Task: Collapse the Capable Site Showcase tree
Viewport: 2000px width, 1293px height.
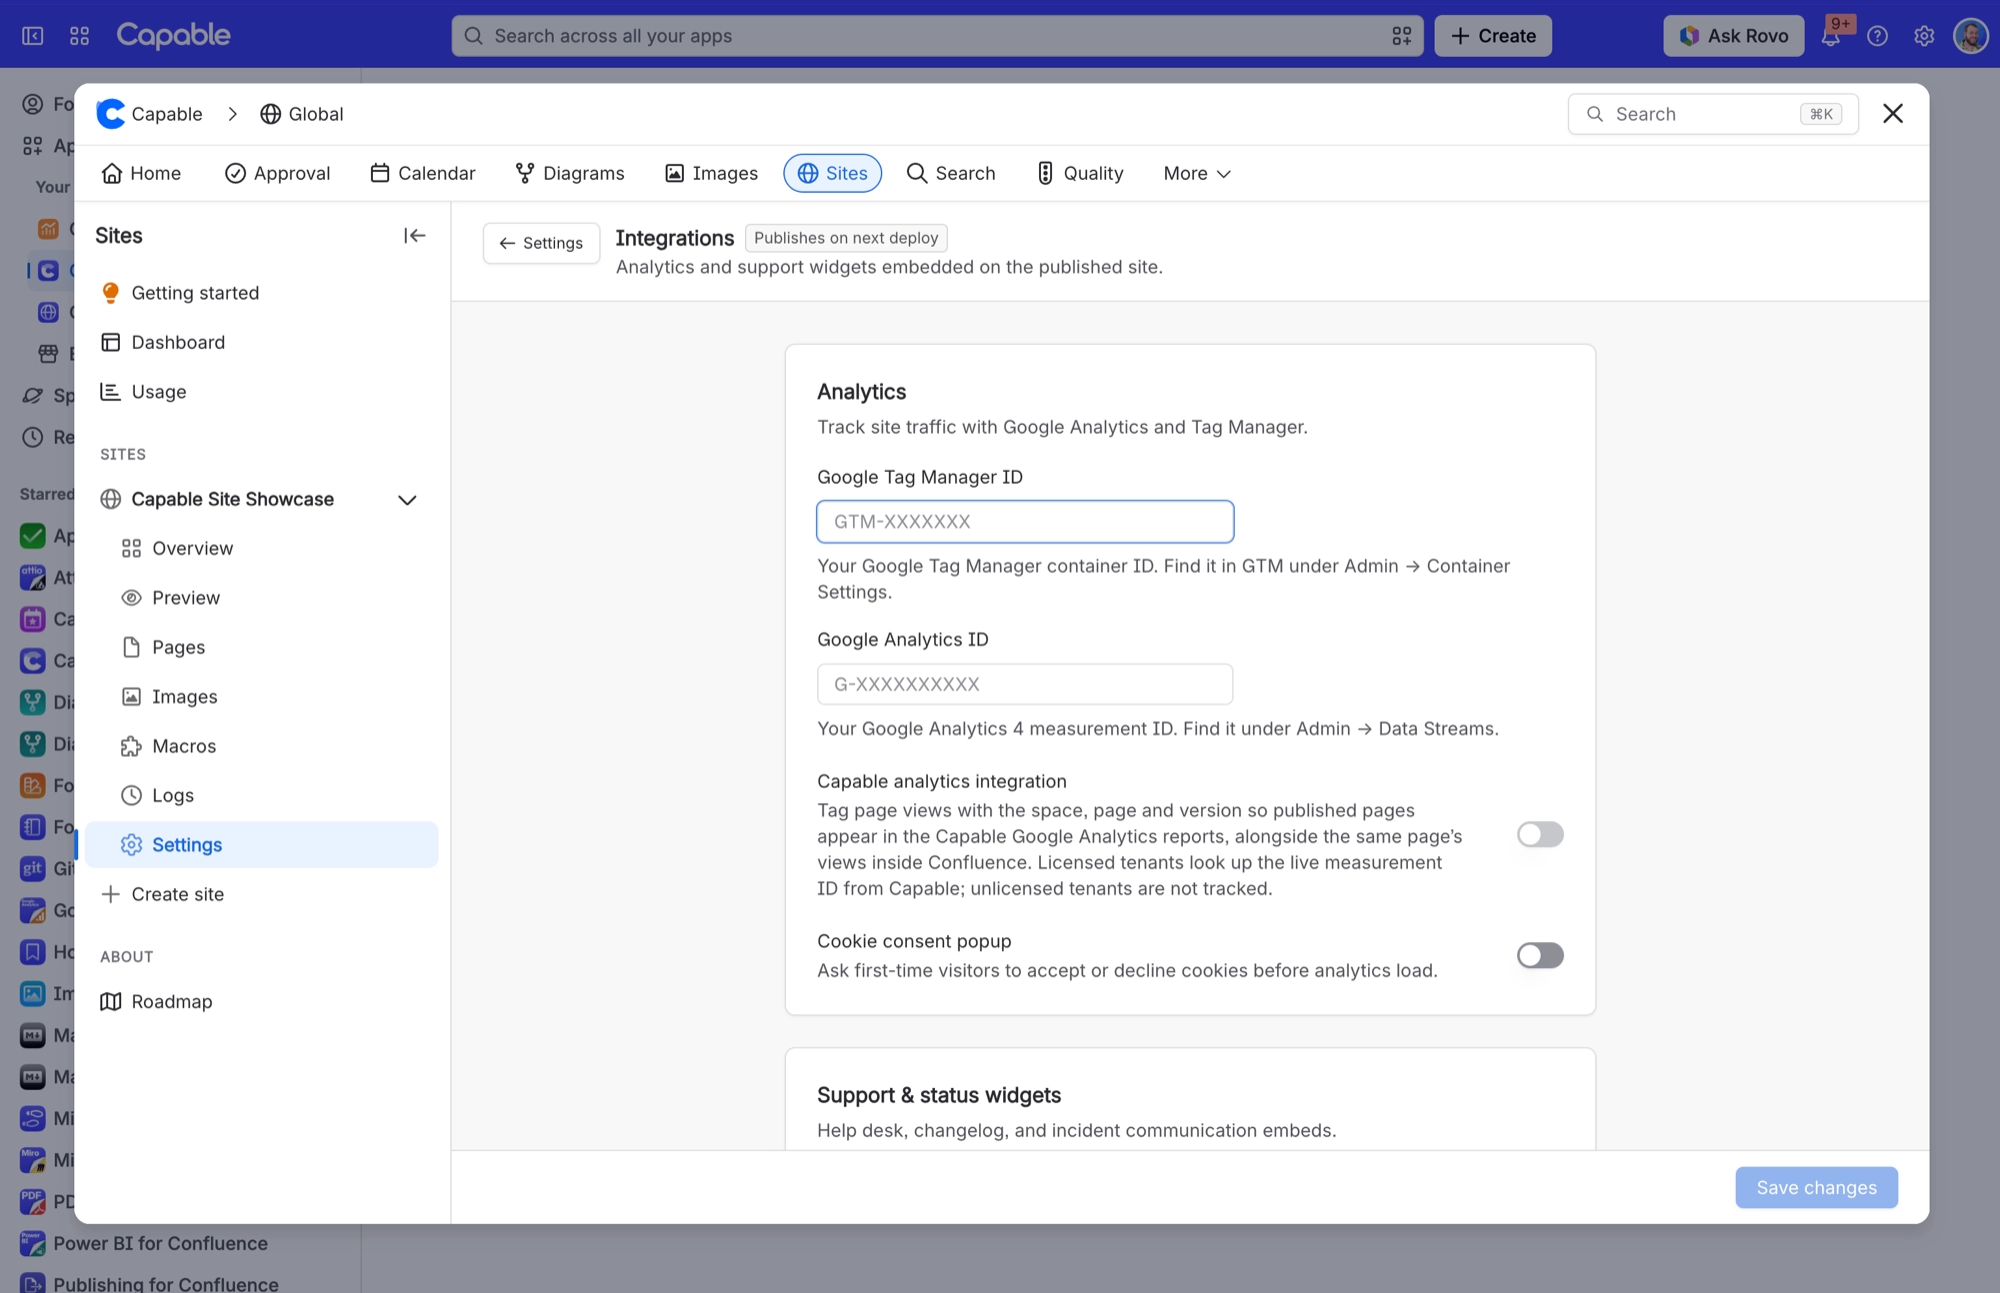Action: 407,500
